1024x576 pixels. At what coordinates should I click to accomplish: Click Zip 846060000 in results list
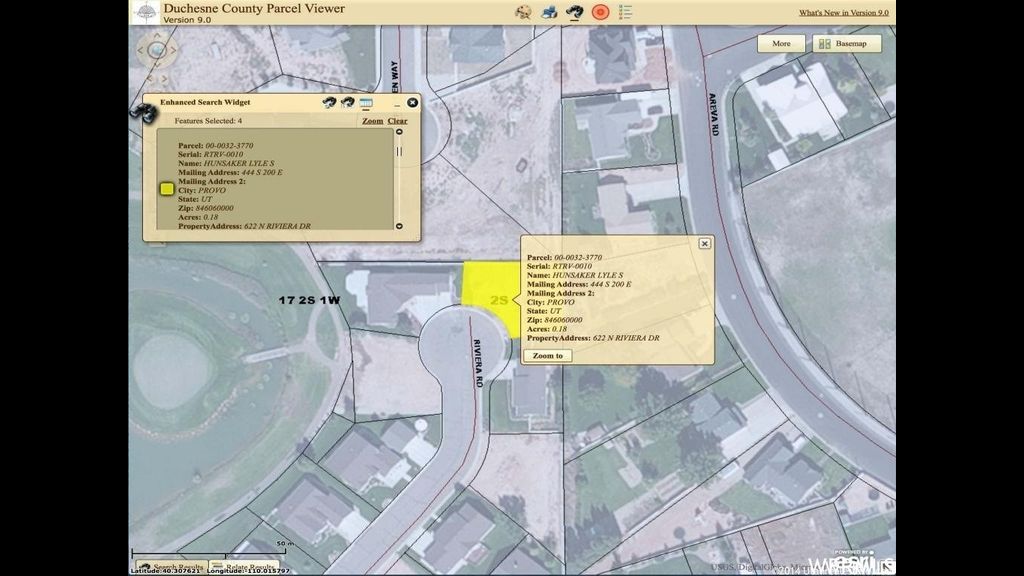point(205,208)
